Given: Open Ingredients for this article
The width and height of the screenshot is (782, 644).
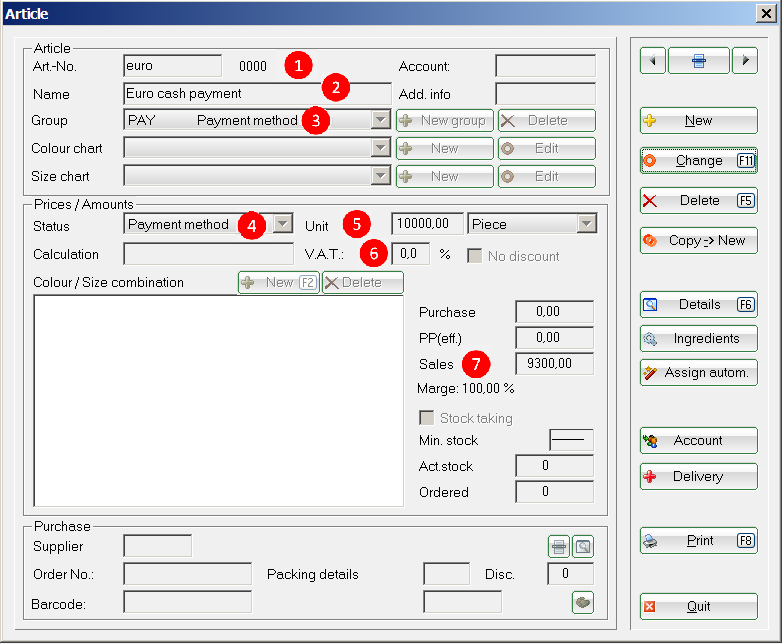Looking at the screenshot, I should pos(698,339).
